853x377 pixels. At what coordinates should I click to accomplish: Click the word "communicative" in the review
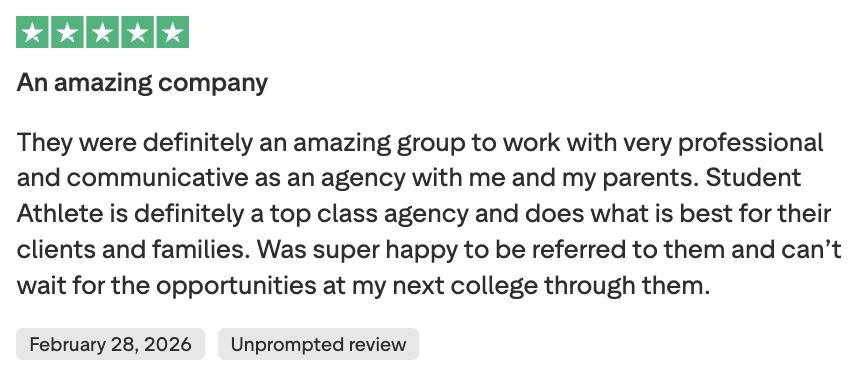coord(157,178)
